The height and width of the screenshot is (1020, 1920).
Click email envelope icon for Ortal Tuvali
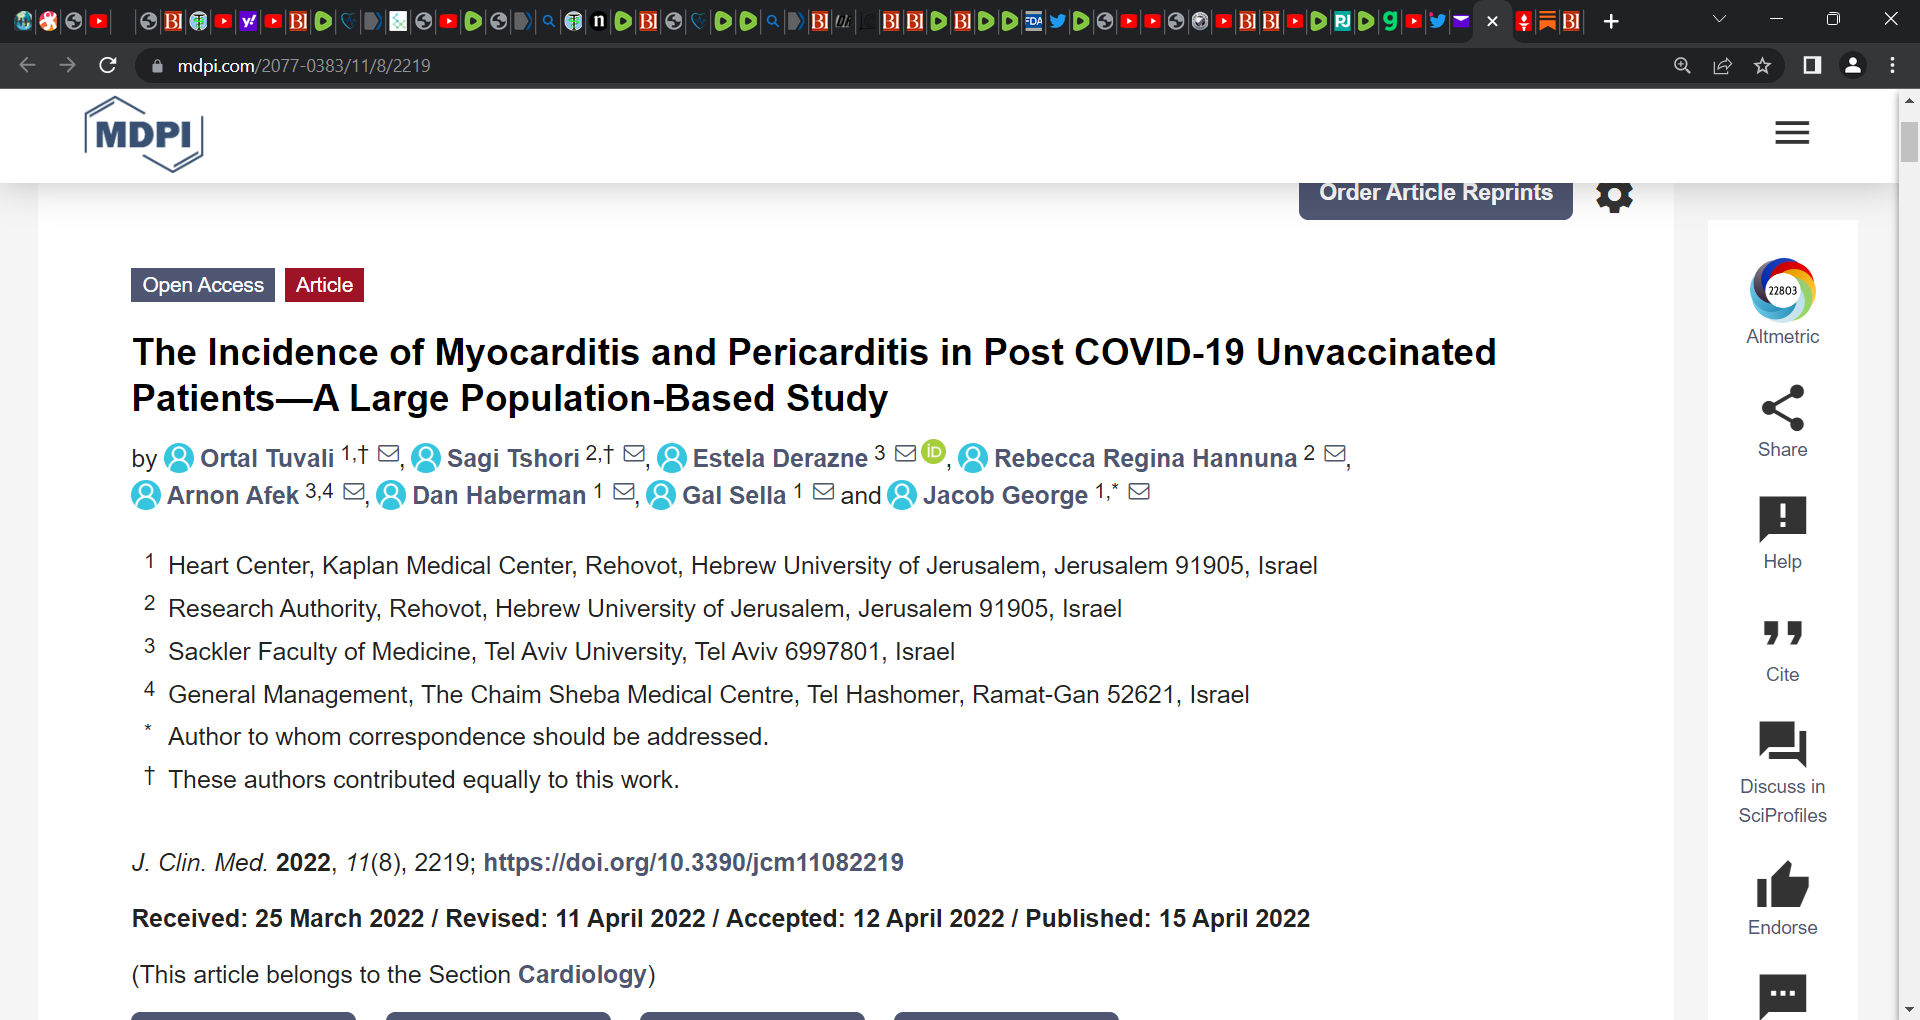[389, 454]
